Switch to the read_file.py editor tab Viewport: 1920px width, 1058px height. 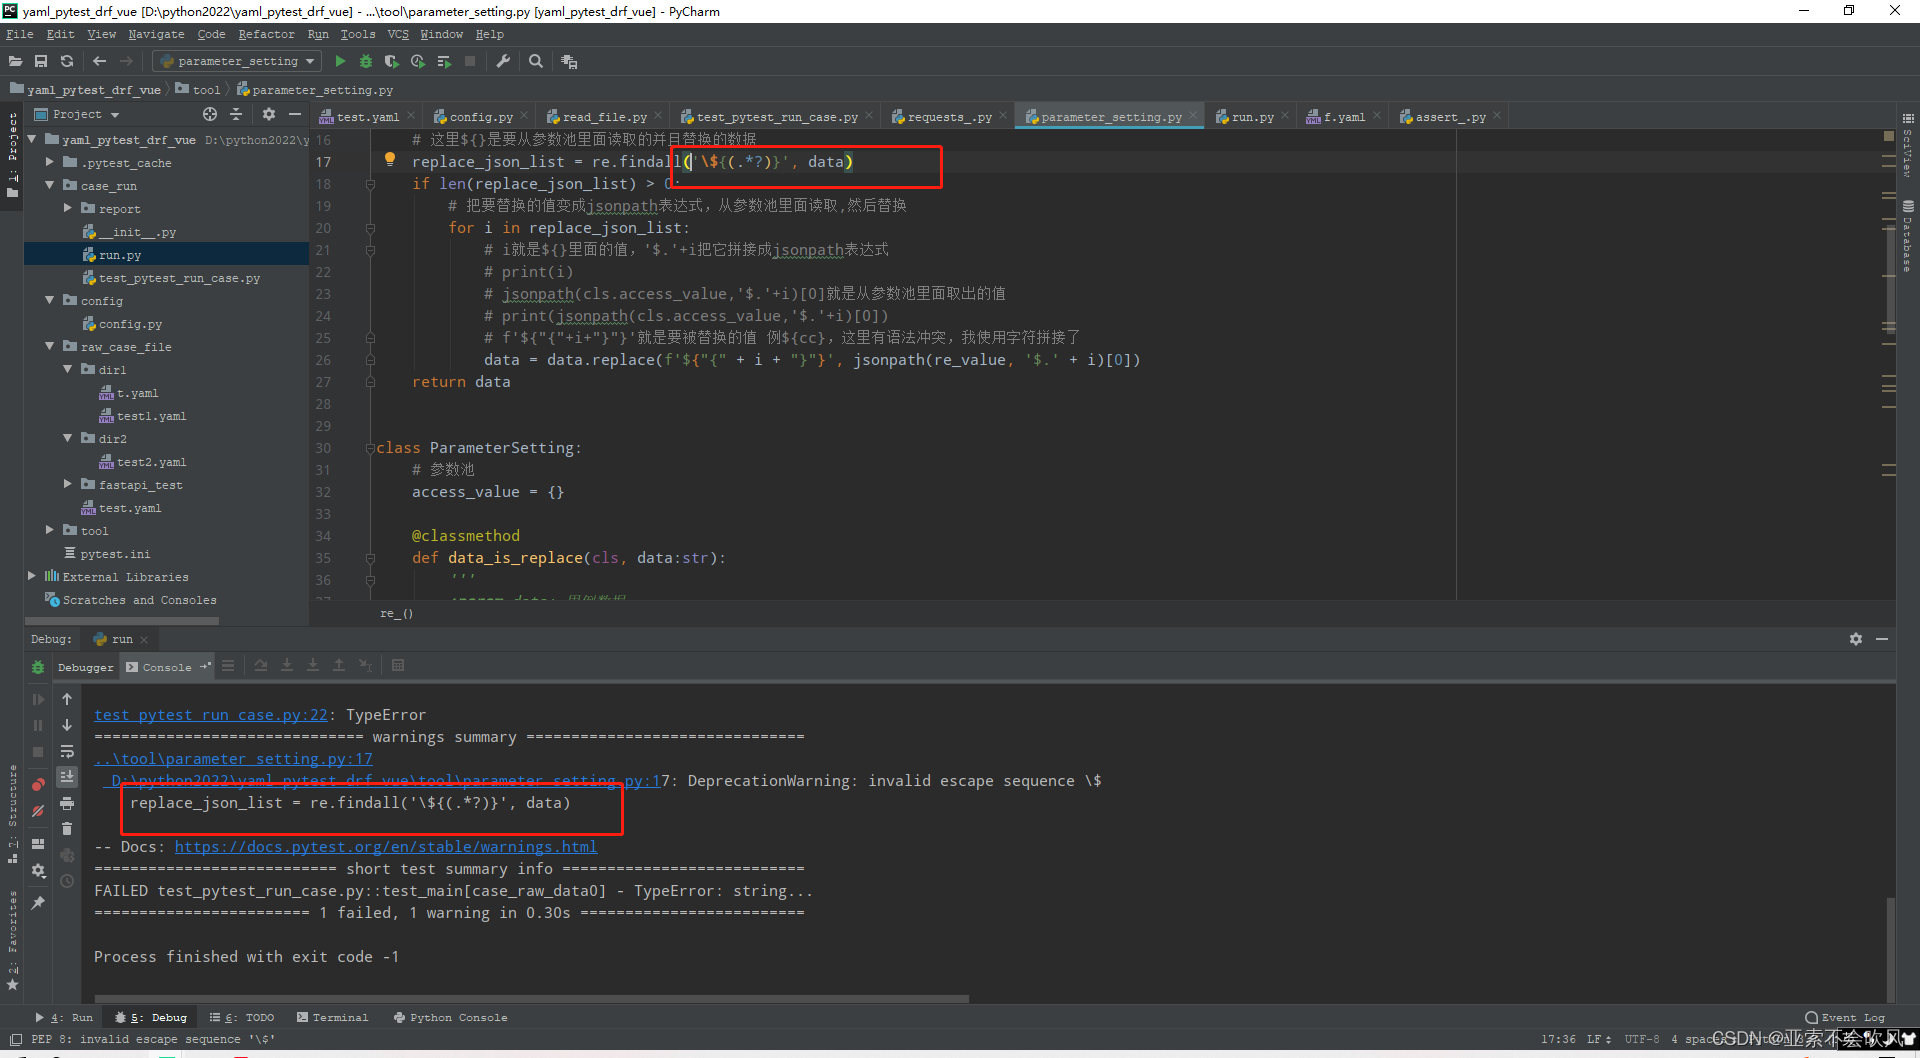(x=604, y=117)
